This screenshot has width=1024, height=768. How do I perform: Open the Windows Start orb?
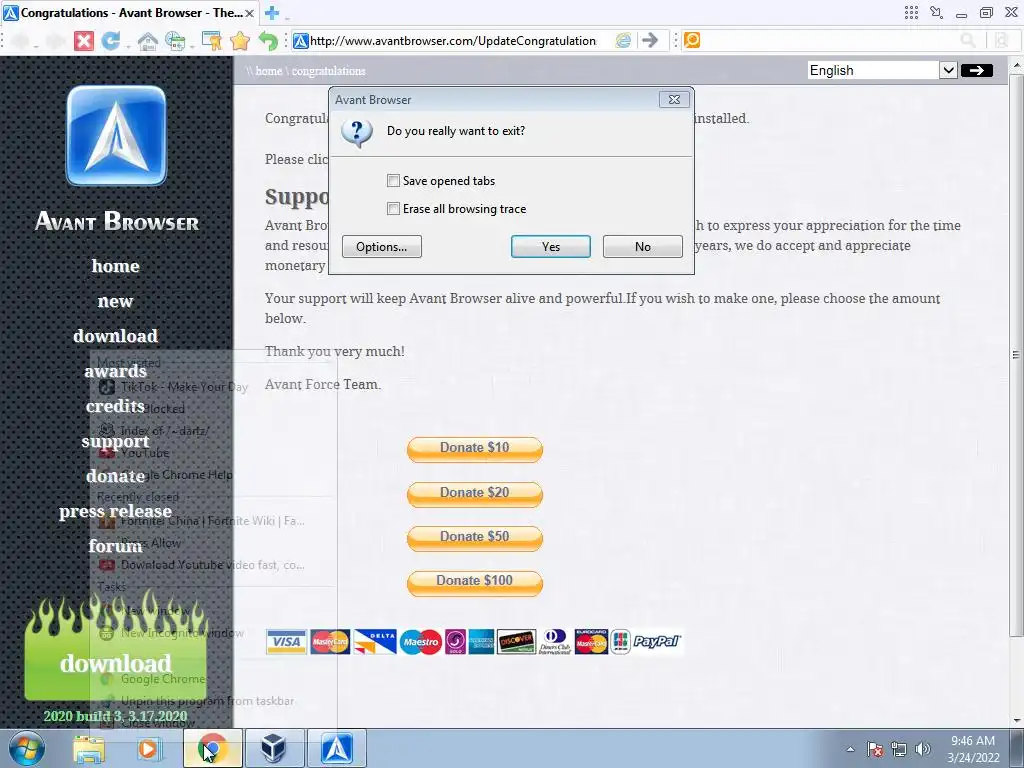point(26,748)
